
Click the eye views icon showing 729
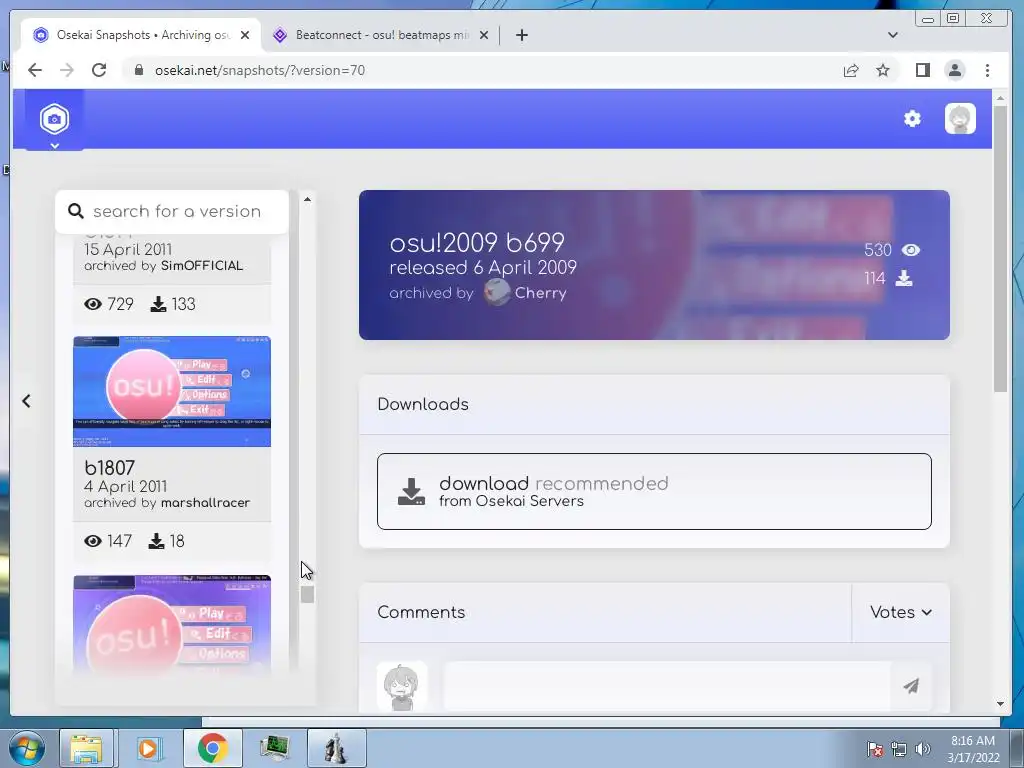tap(93, 304)
